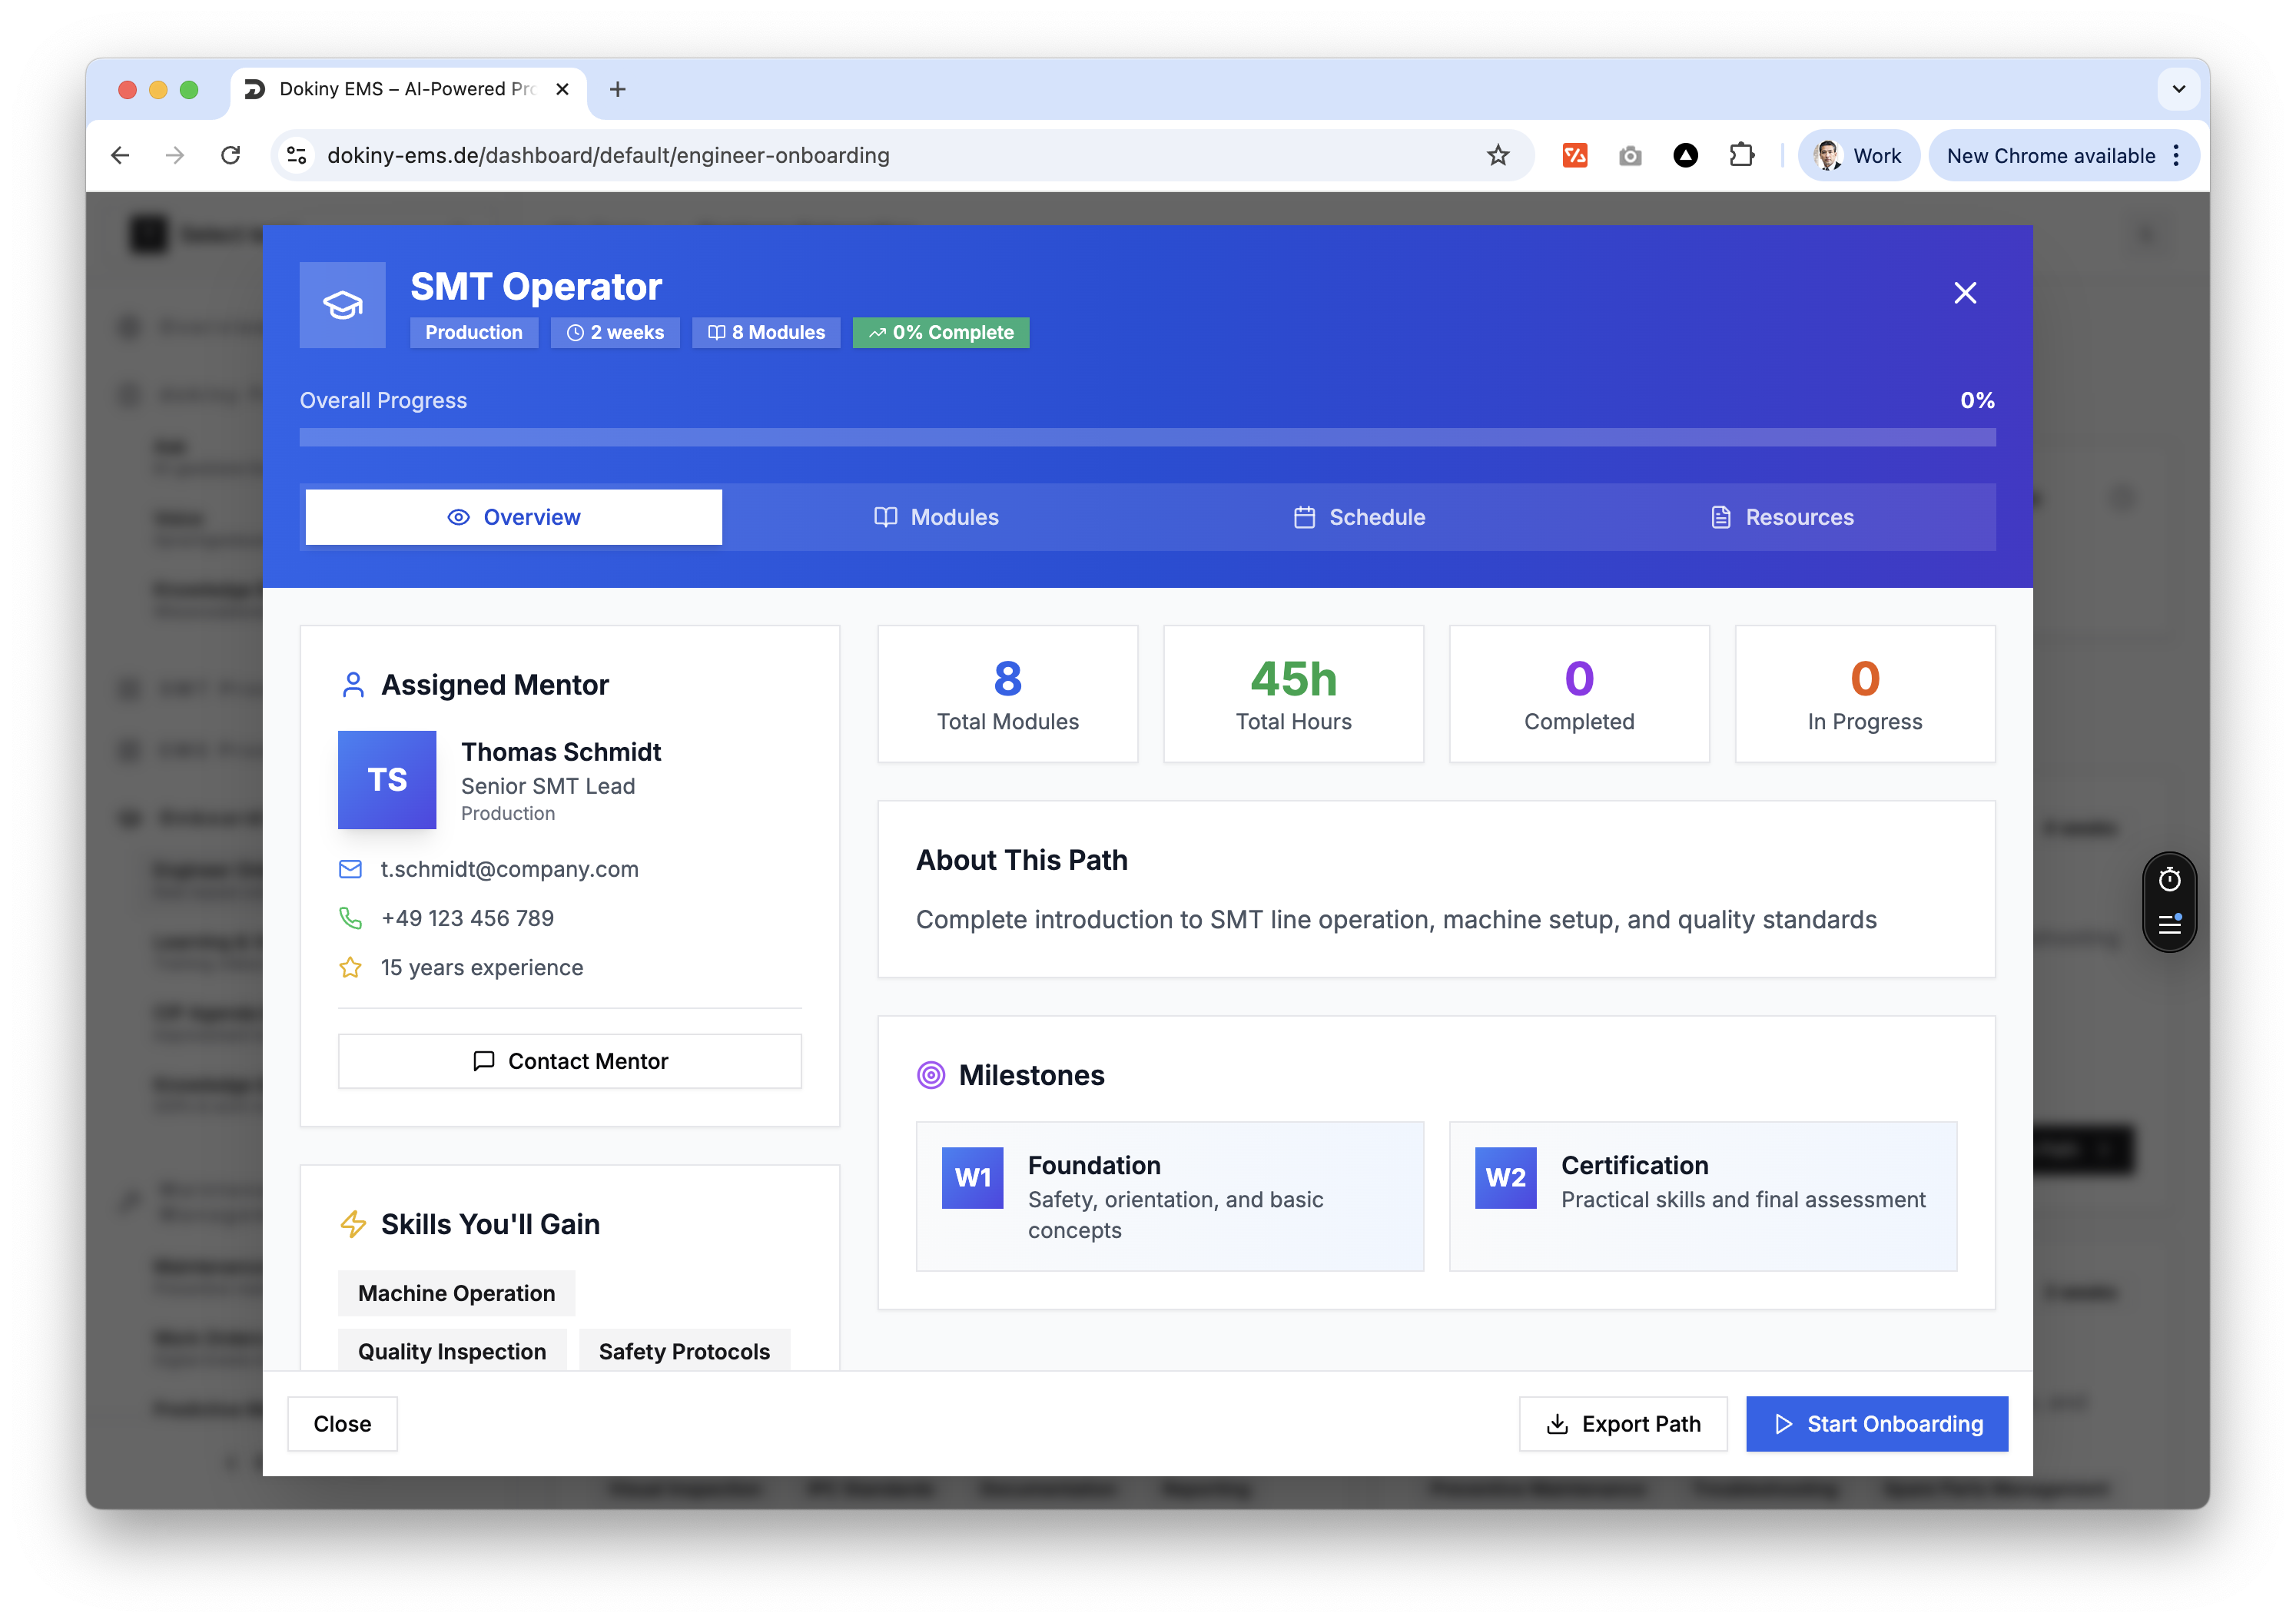Click the phone icon beside +49 123 456 789
Viewport: 2296px width, 1623px height.
coord(351,917)
